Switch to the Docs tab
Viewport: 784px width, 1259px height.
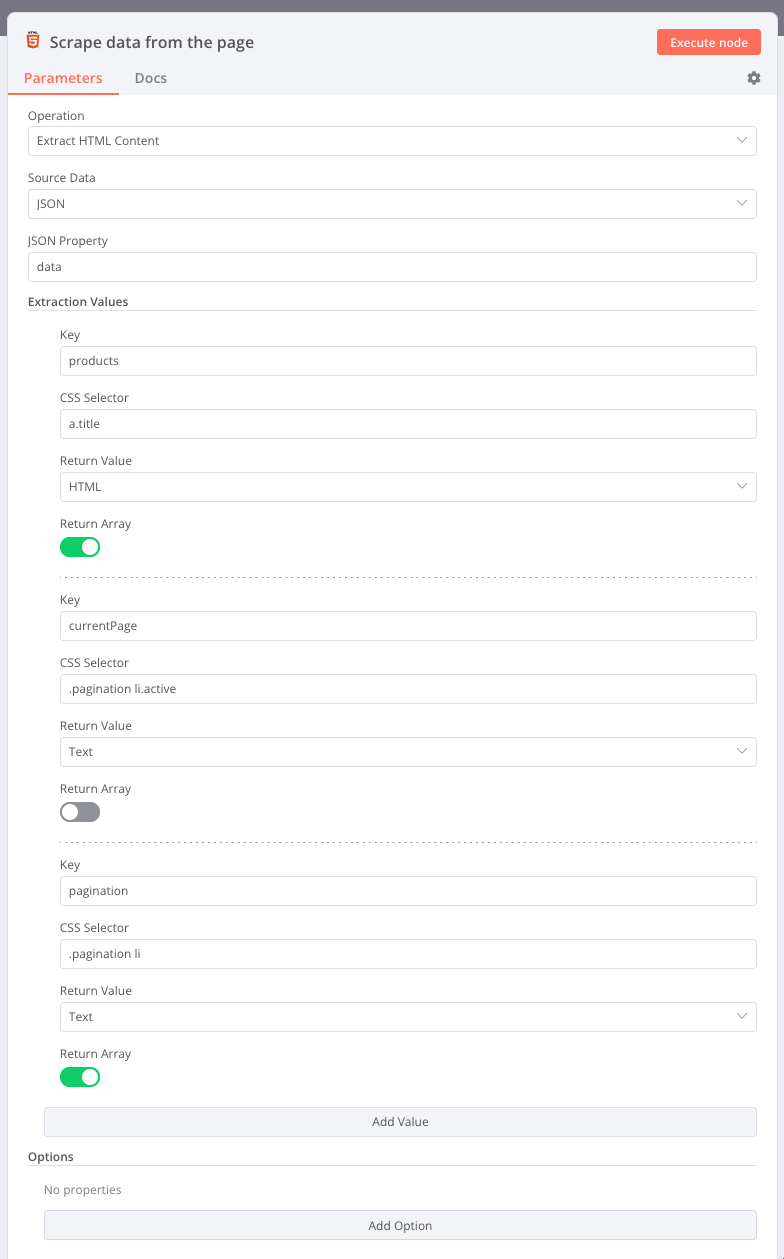(150, 77)
